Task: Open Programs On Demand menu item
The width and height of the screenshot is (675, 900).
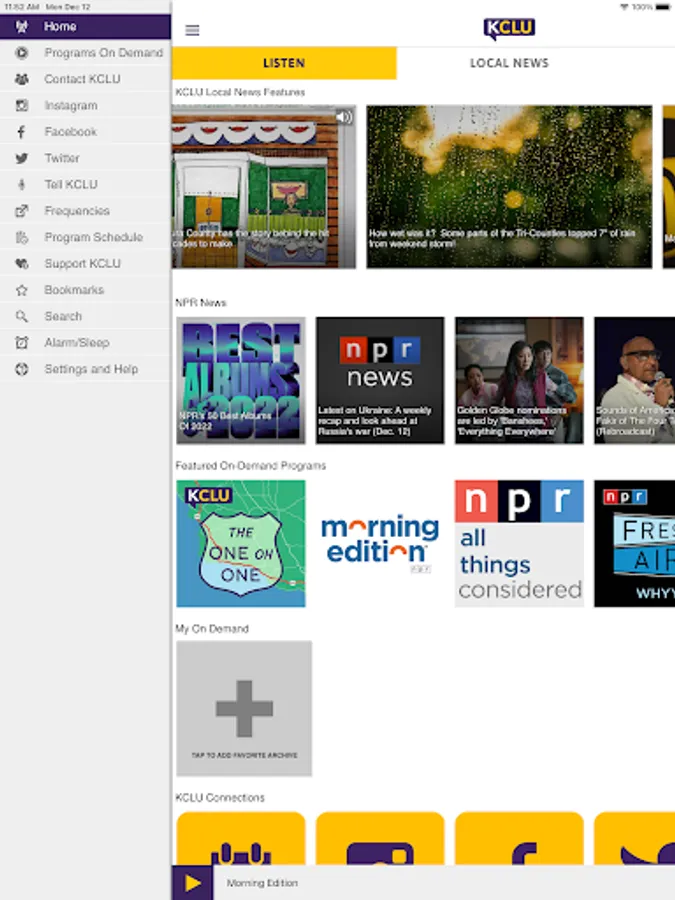Action: [85, 53]
